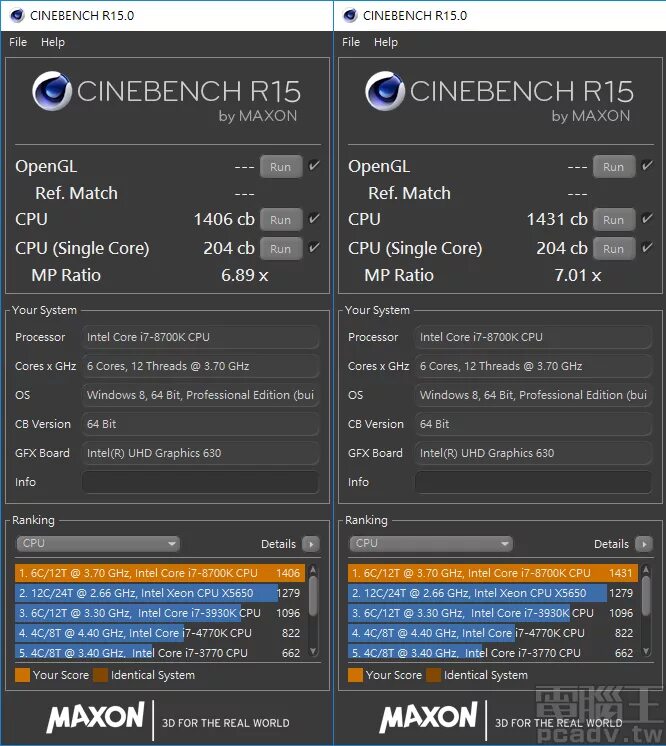This screenshot has width=666, height=746.
Task: Click CB Version field in left window
Action: tap(200, 424)
